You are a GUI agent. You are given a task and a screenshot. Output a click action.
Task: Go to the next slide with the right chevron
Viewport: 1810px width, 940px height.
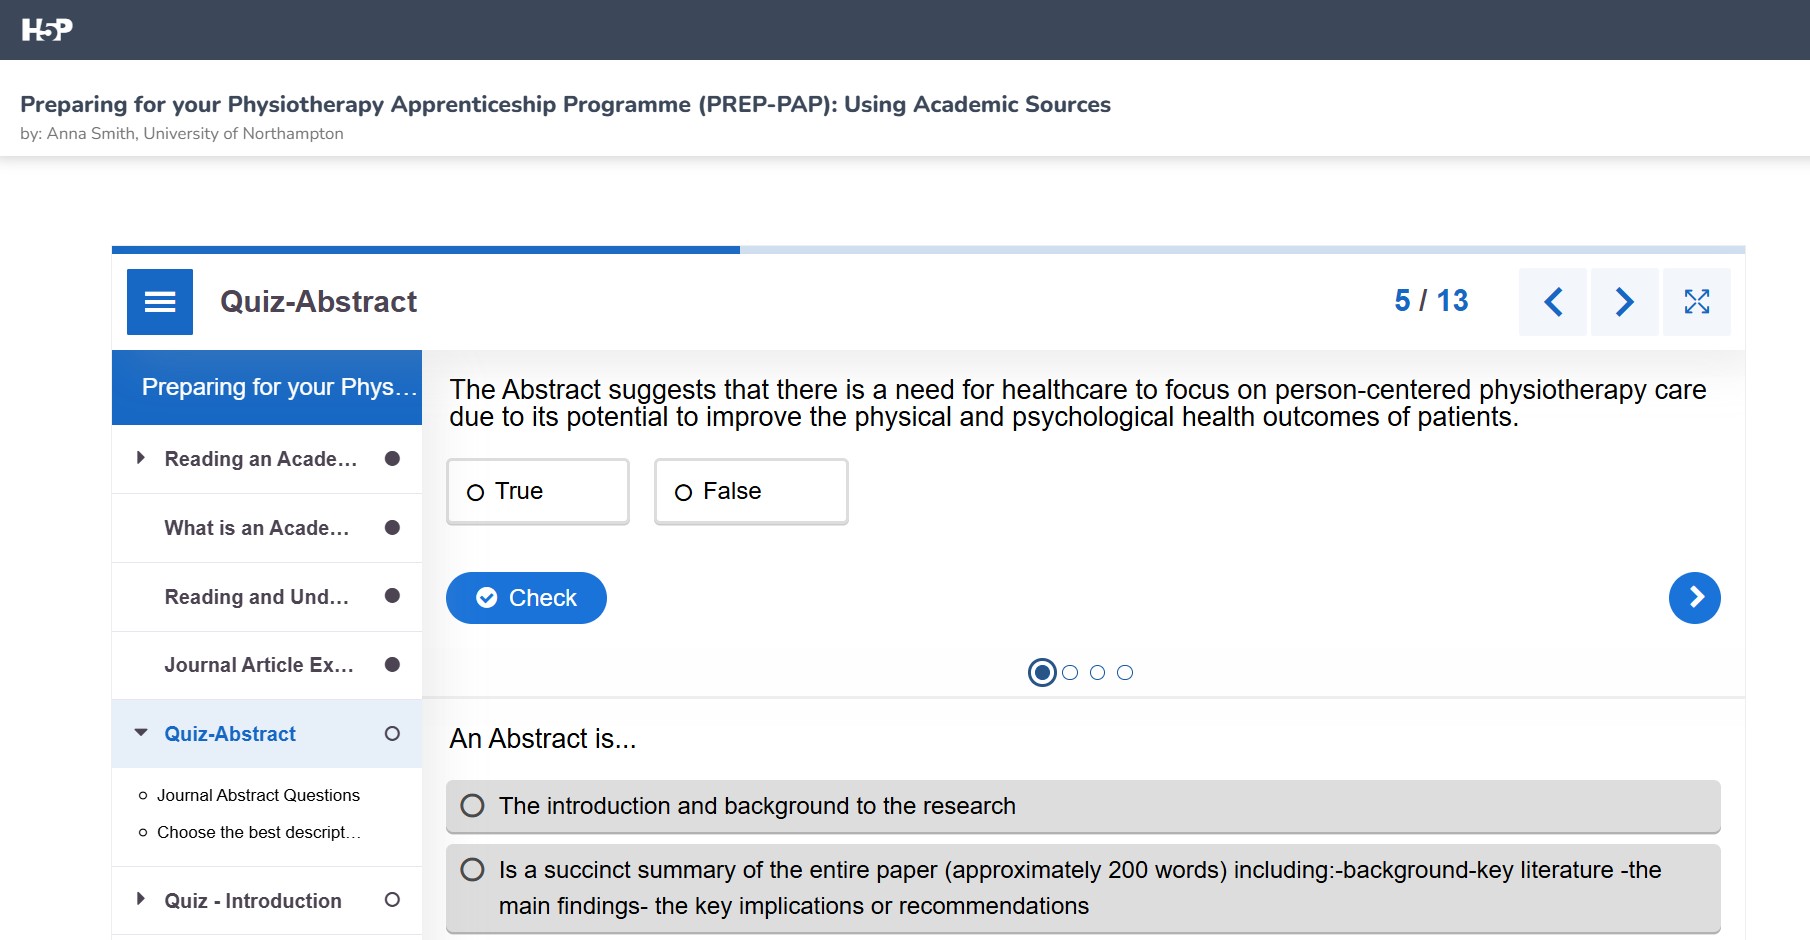pos(1624,301)
